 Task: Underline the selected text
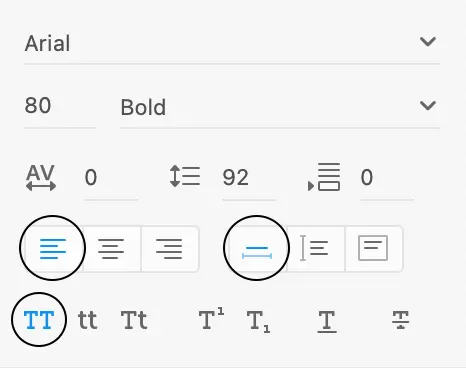pos(327,322)
